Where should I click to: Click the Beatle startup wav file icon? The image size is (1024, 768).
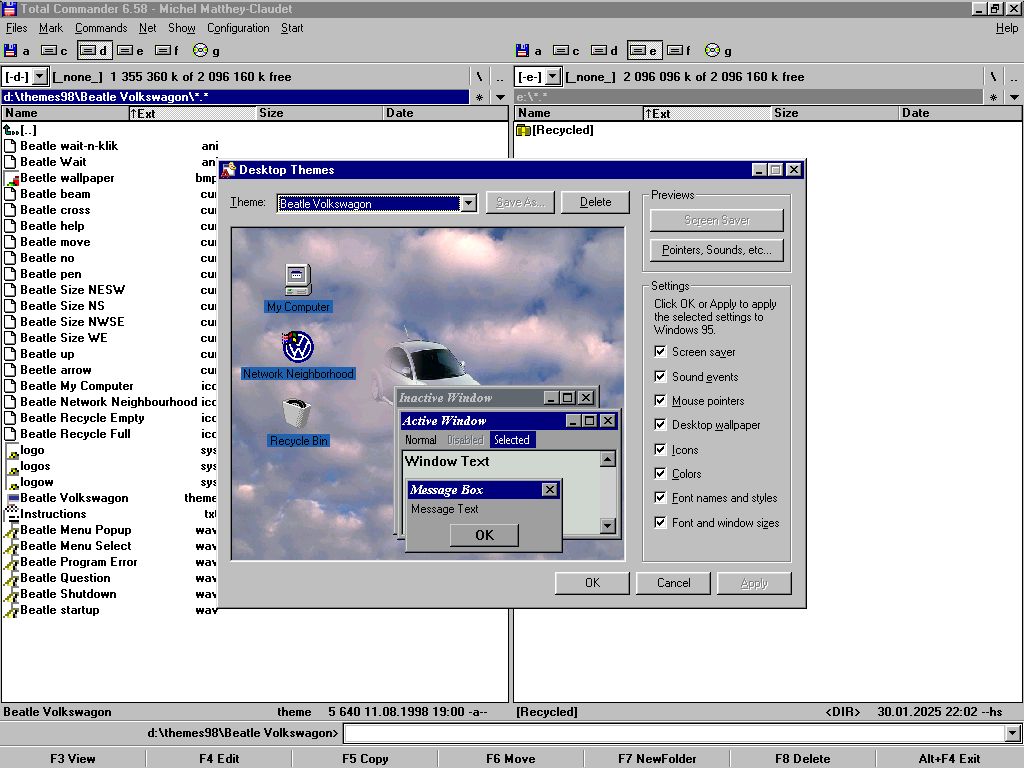(x=11, y=610)
